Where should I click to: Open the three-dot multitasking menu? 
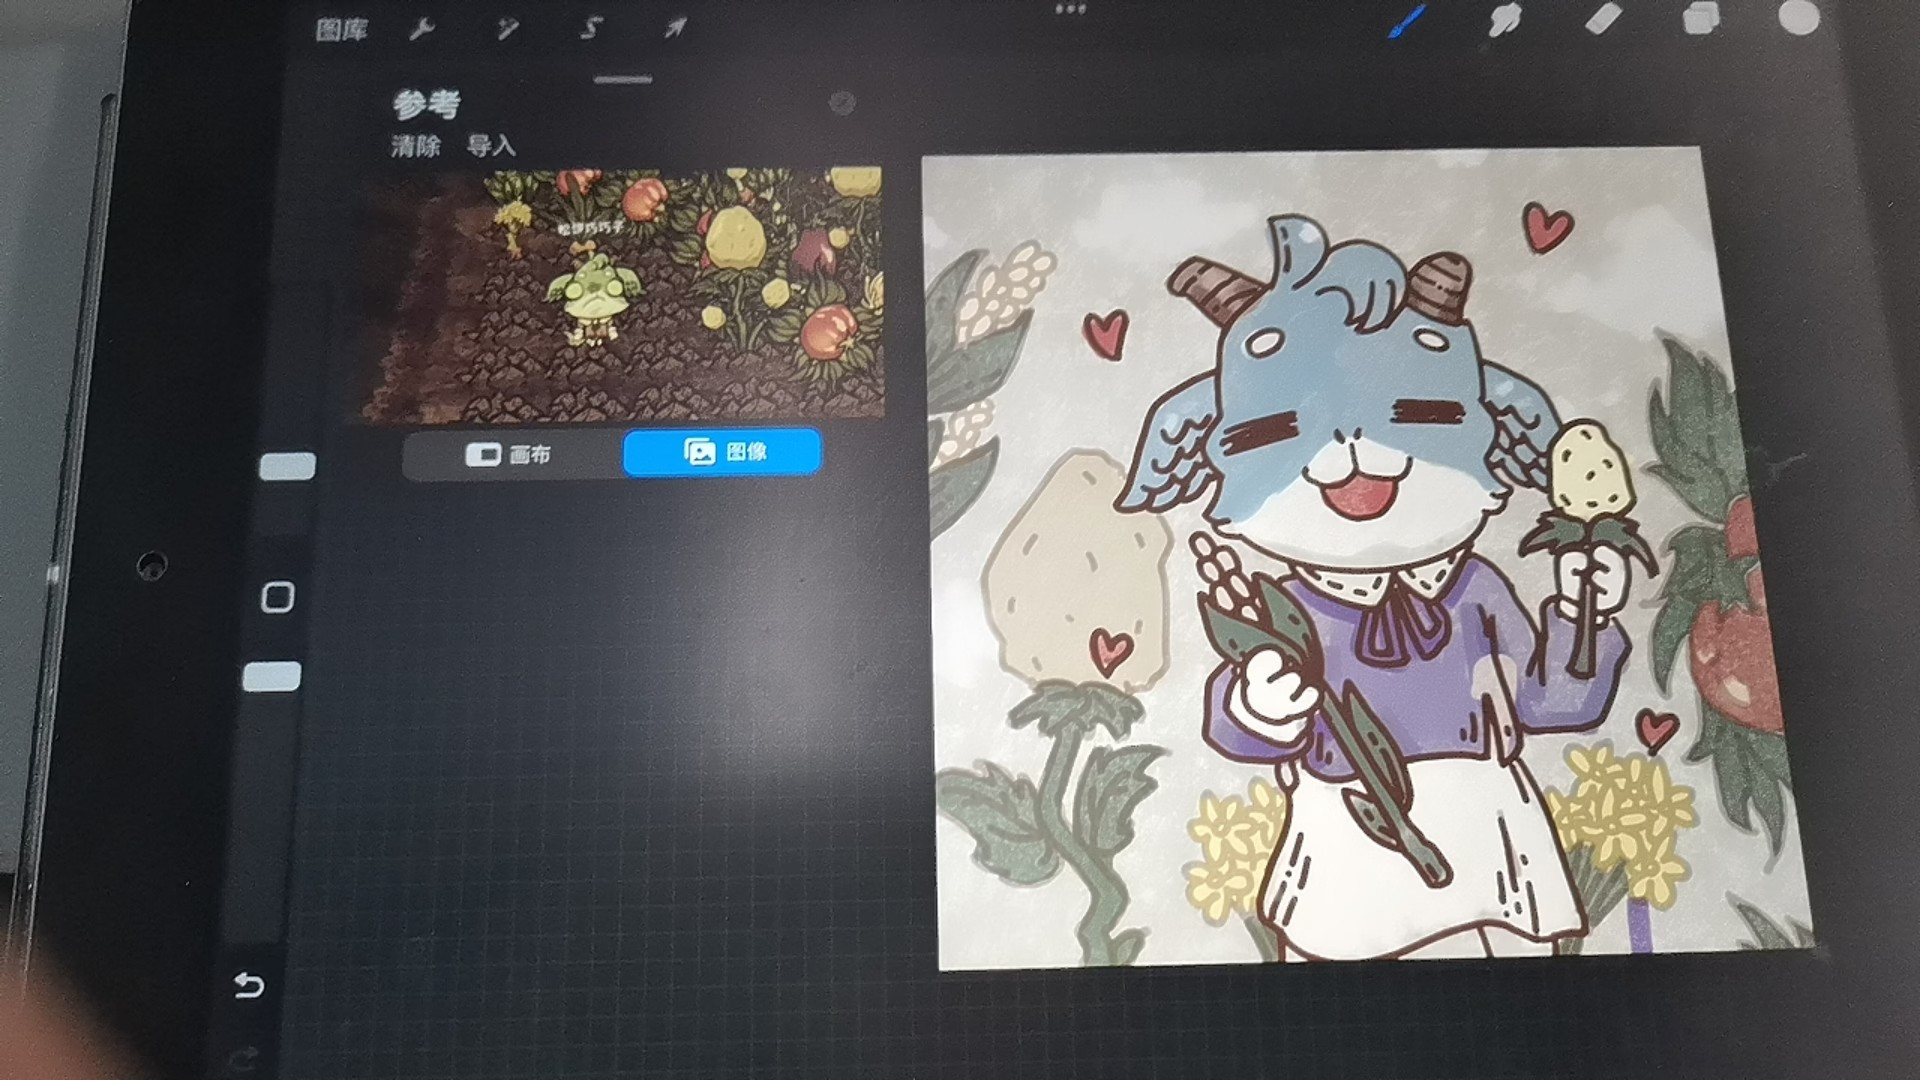click(x=1070, y=9)
